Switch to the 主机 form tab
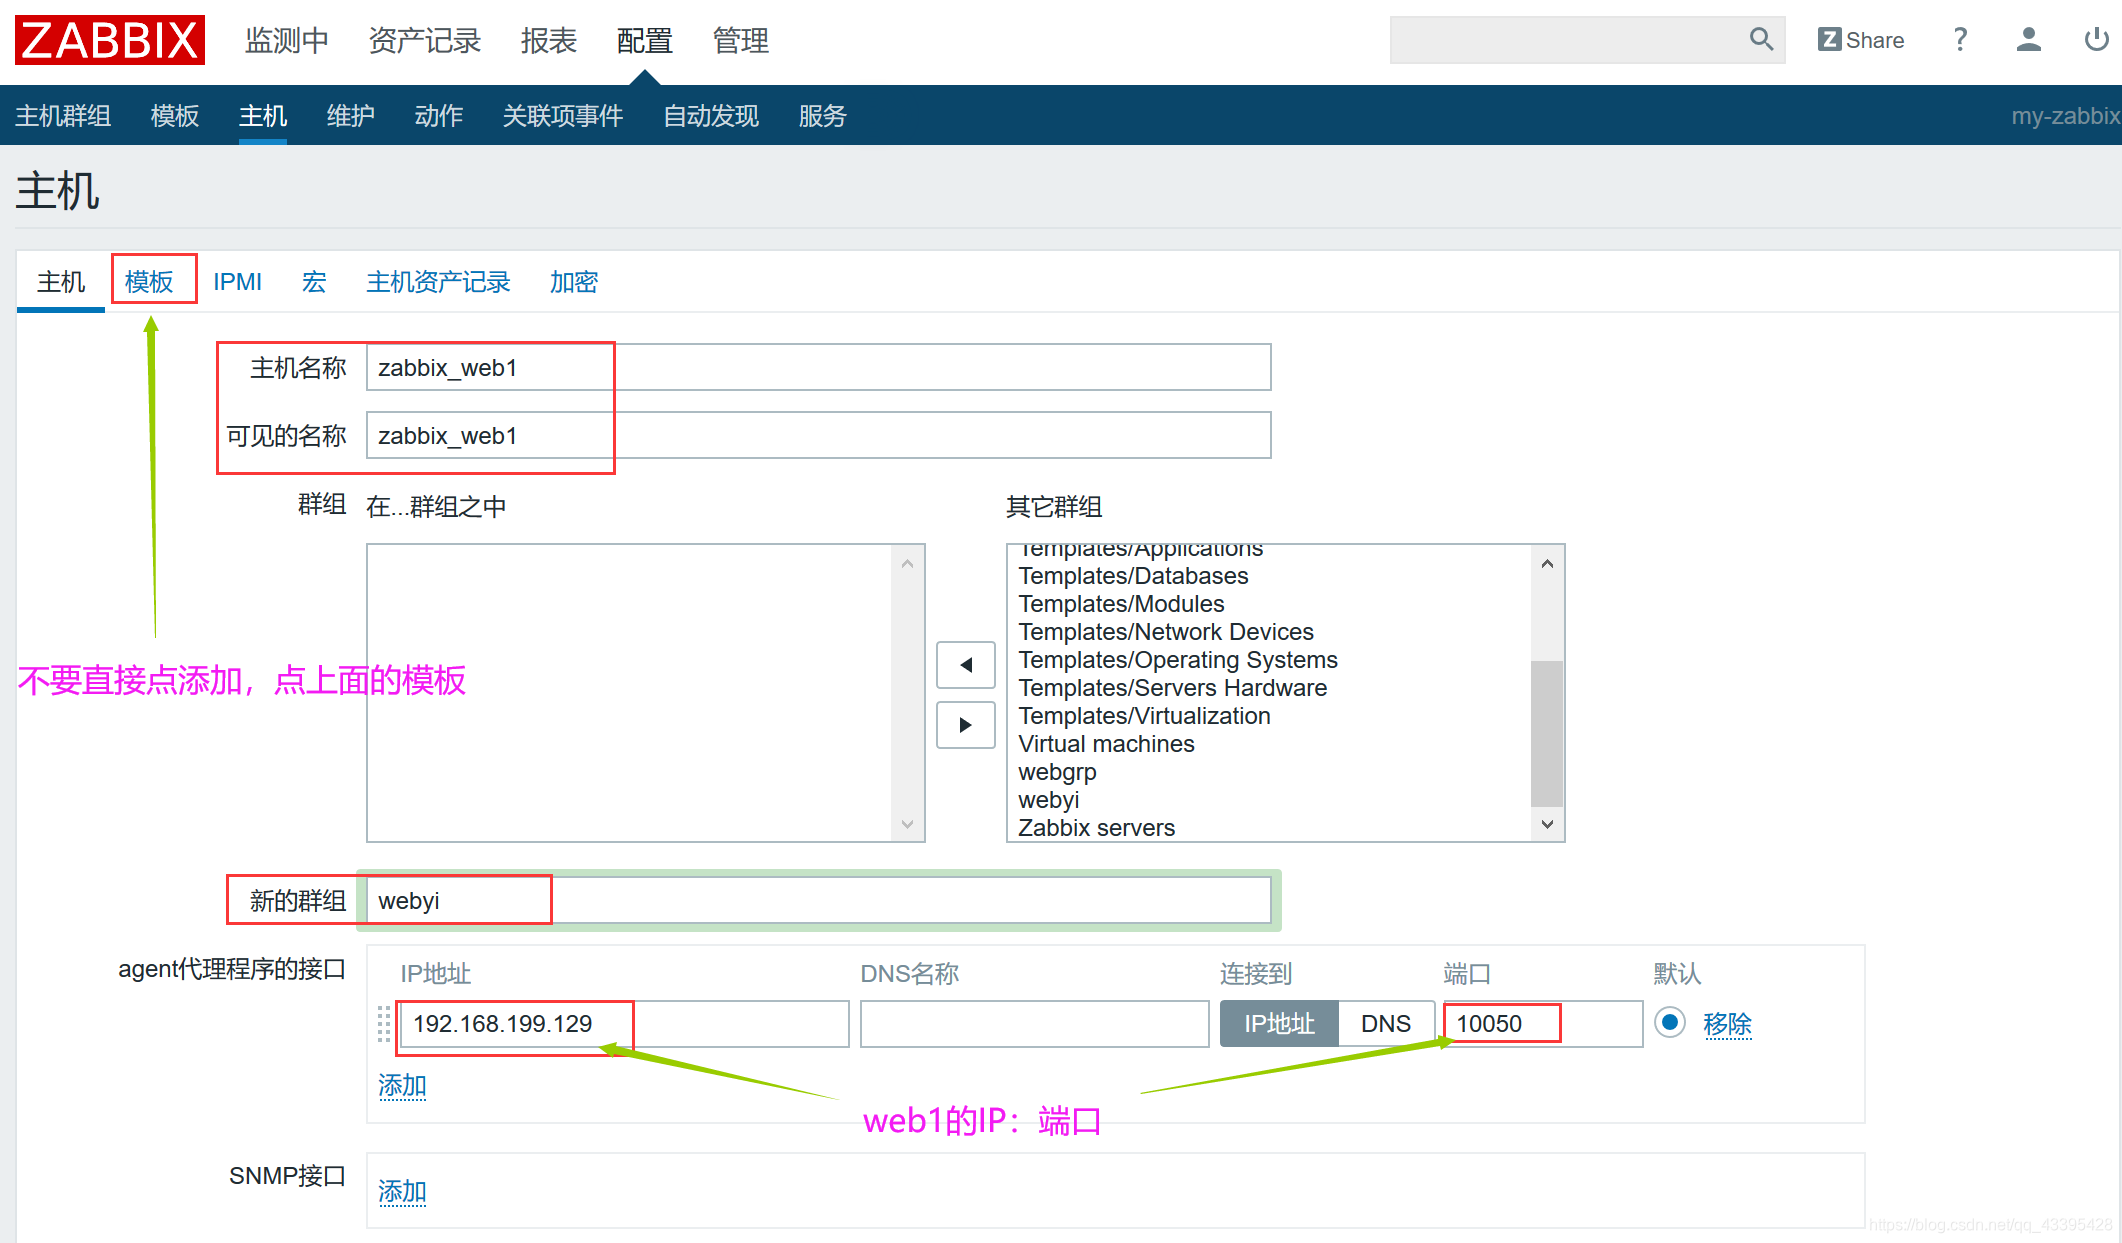2122x1243 pixels. tap(61, 282)
